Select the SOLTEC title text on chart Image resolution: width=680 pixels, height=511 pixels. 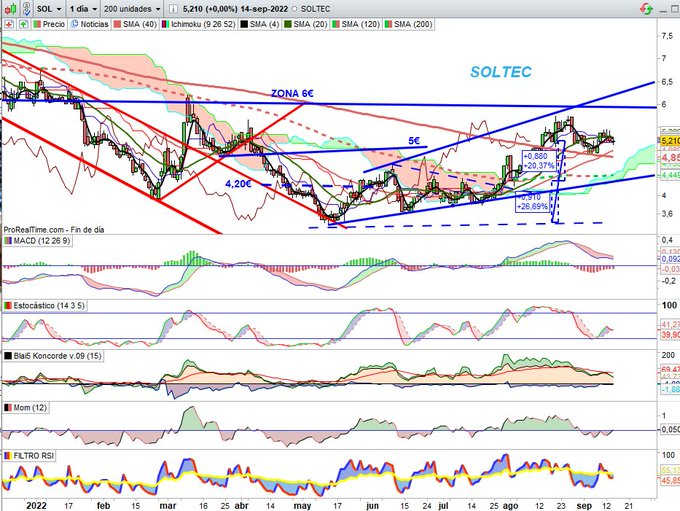tap(501, 72)
